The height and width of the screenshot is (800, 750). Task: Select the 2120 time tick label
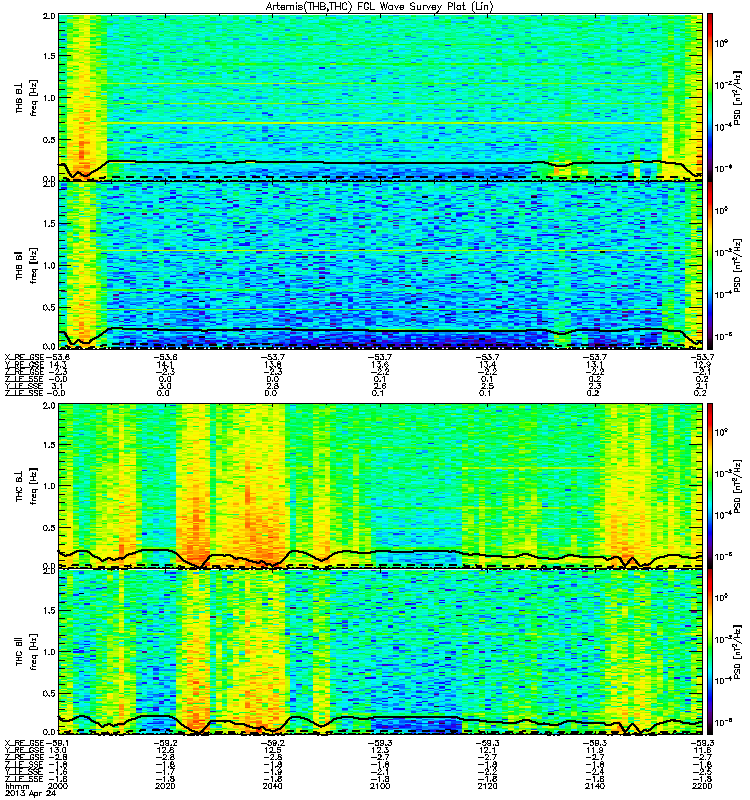coord(487,786)
